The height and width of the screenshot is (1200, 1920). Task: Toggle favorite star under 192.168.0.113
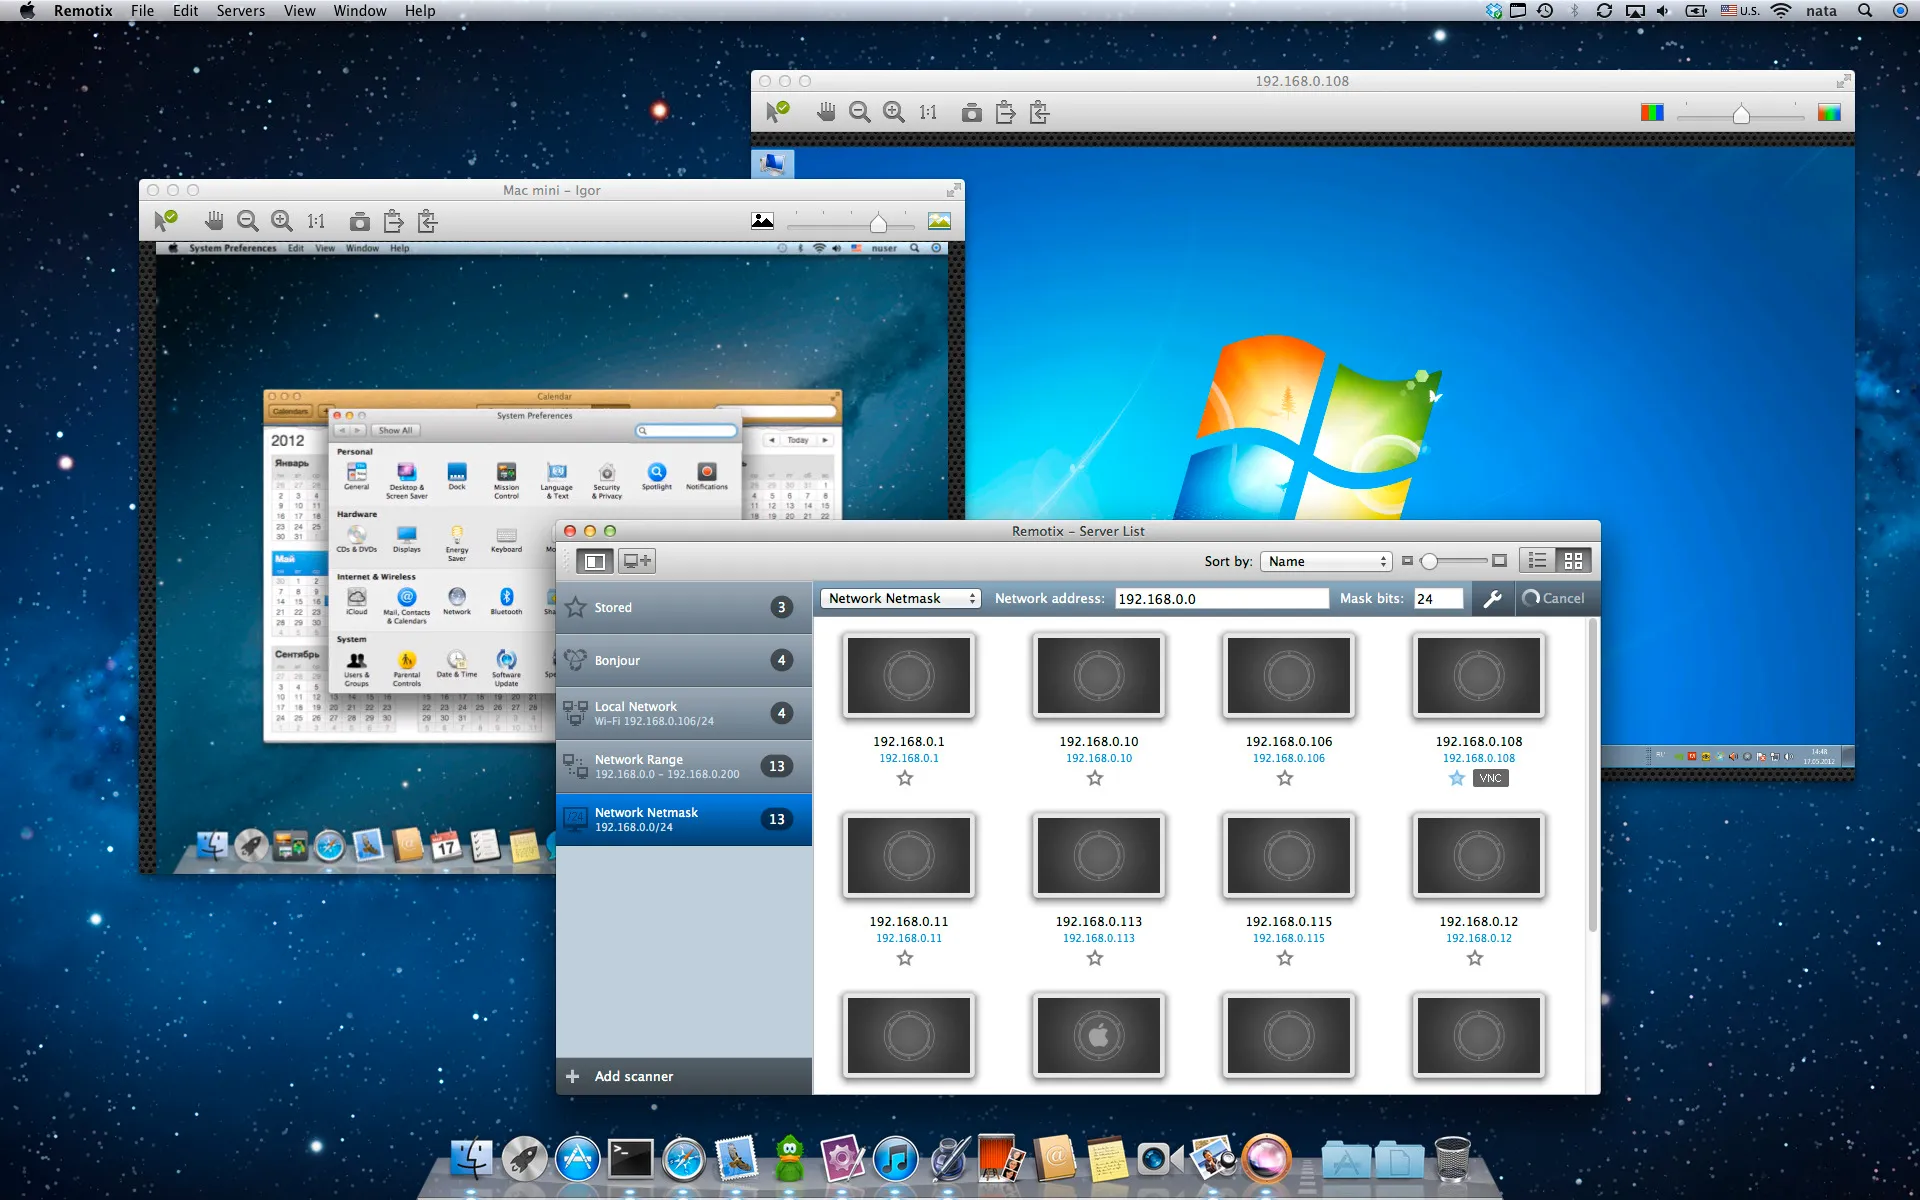click(x=1095, y=957)
